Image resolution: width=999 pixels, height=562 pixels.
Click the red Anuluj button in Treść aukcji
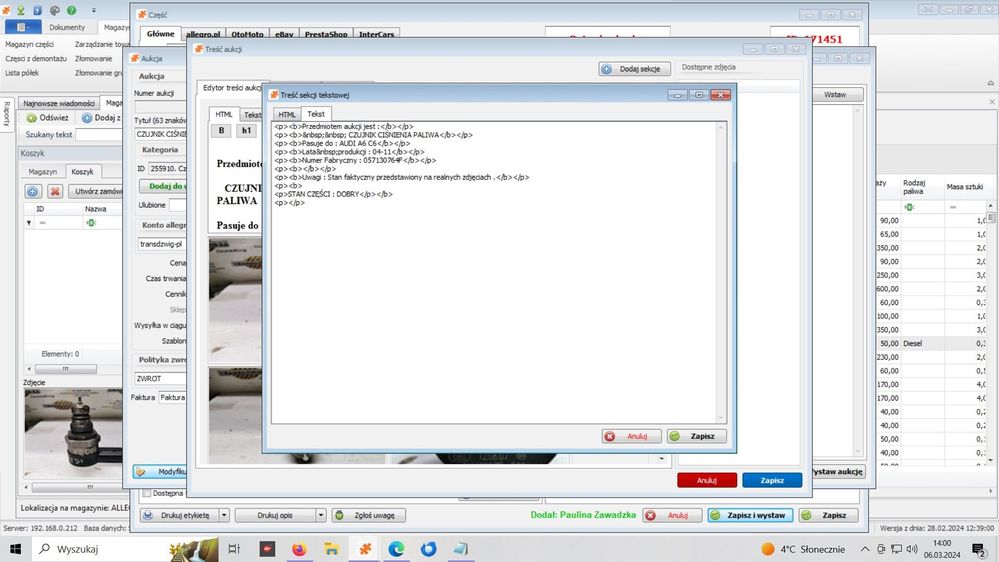[x=707, y=480]
